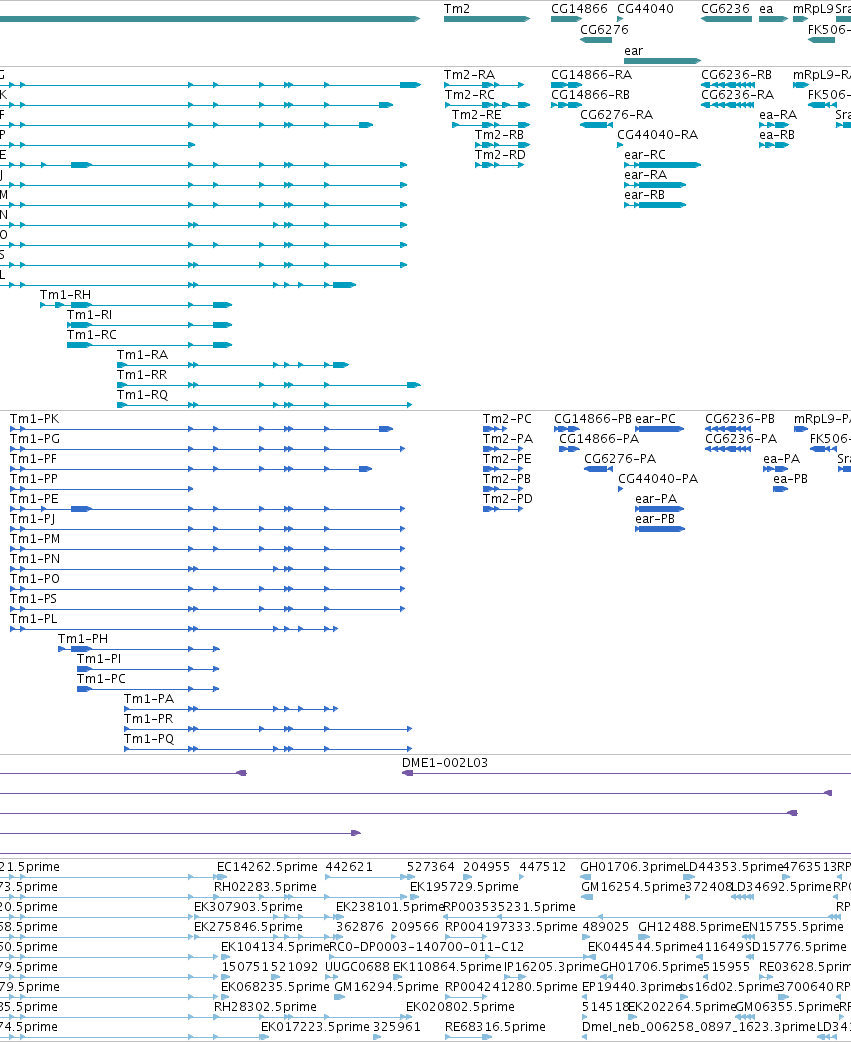Click the CG6236-PB protein label
This screenshot has width=851, height=1042.
click(739, 419)
